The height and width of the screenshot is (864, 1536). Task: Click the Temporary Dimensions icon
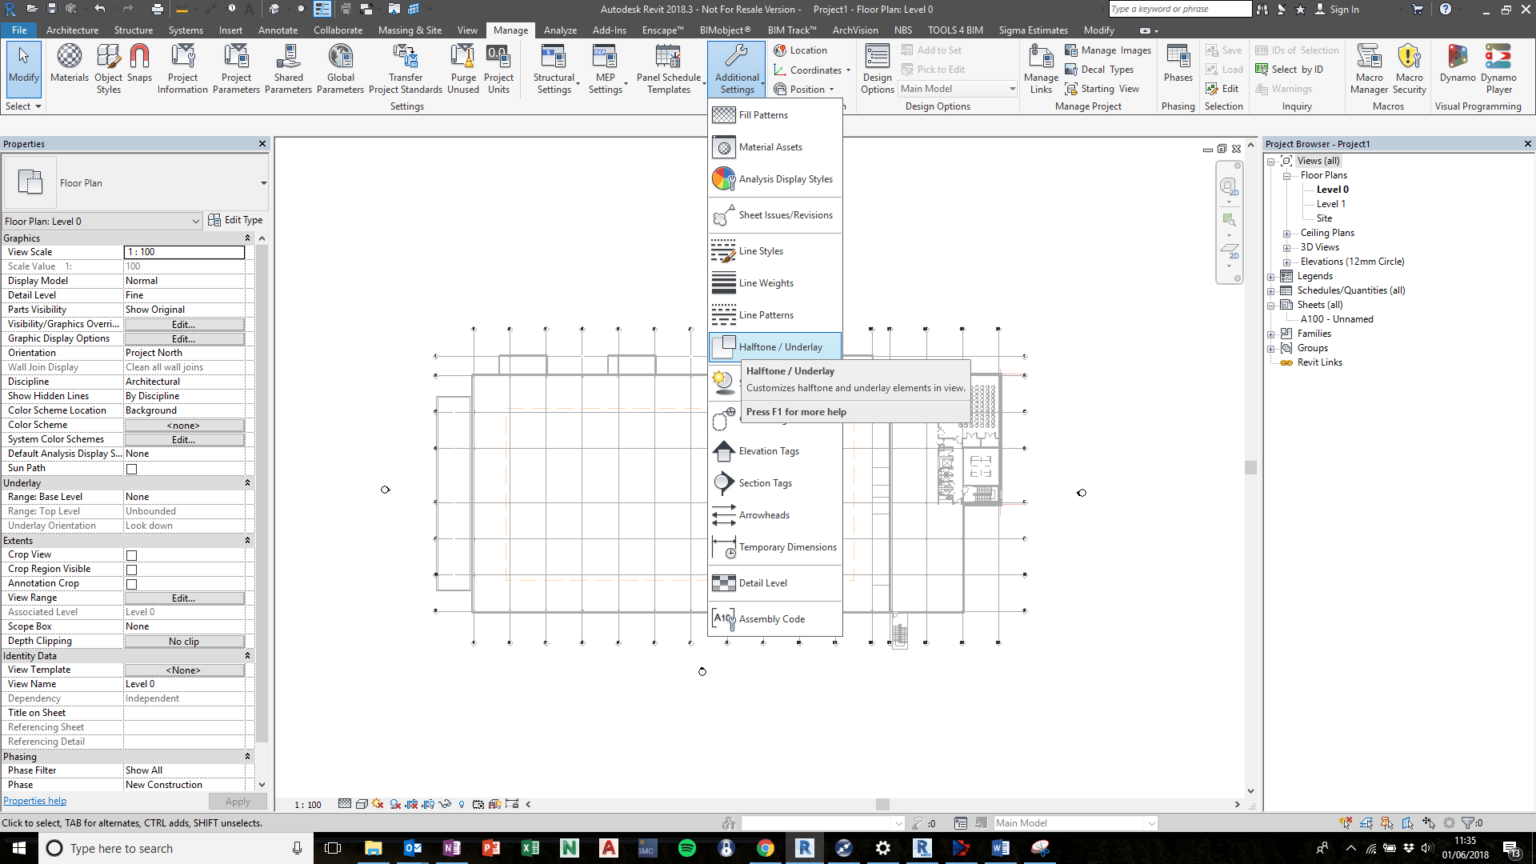[x=724, y=547]
